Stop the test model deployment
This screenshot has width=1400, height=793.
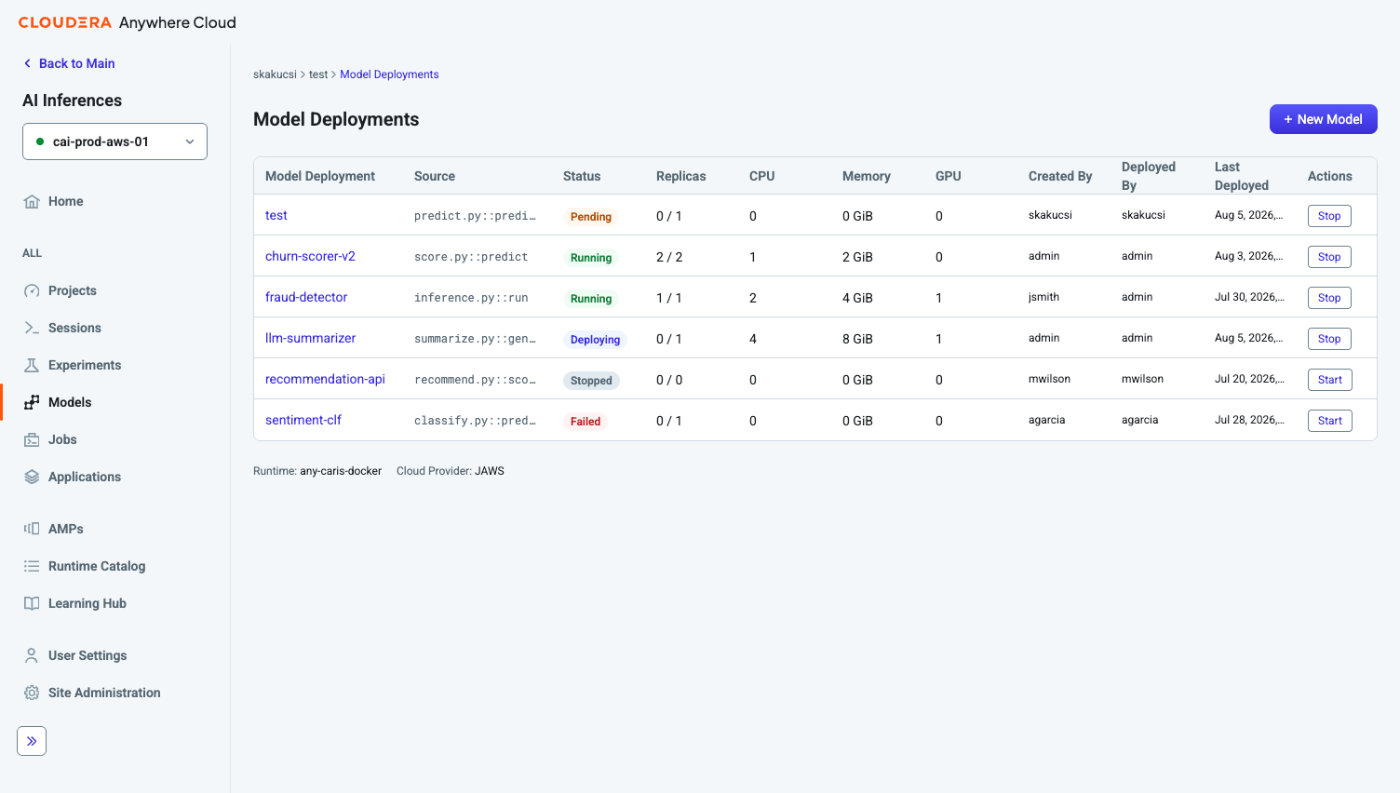pos(1329,216)
